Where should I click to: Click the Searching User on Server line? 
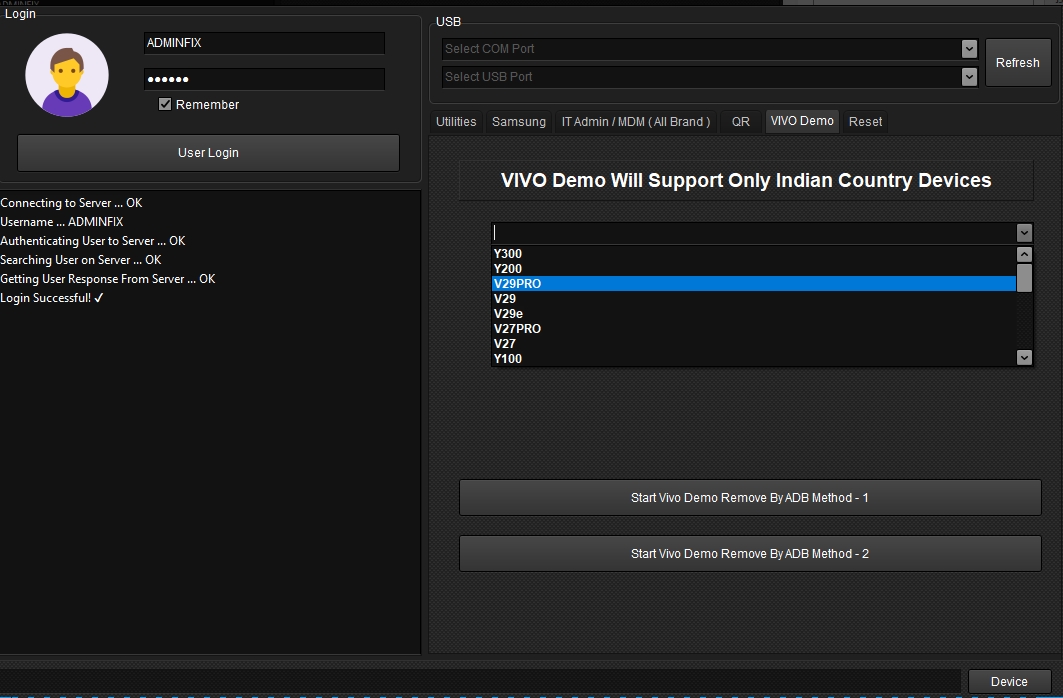(81, 260)
